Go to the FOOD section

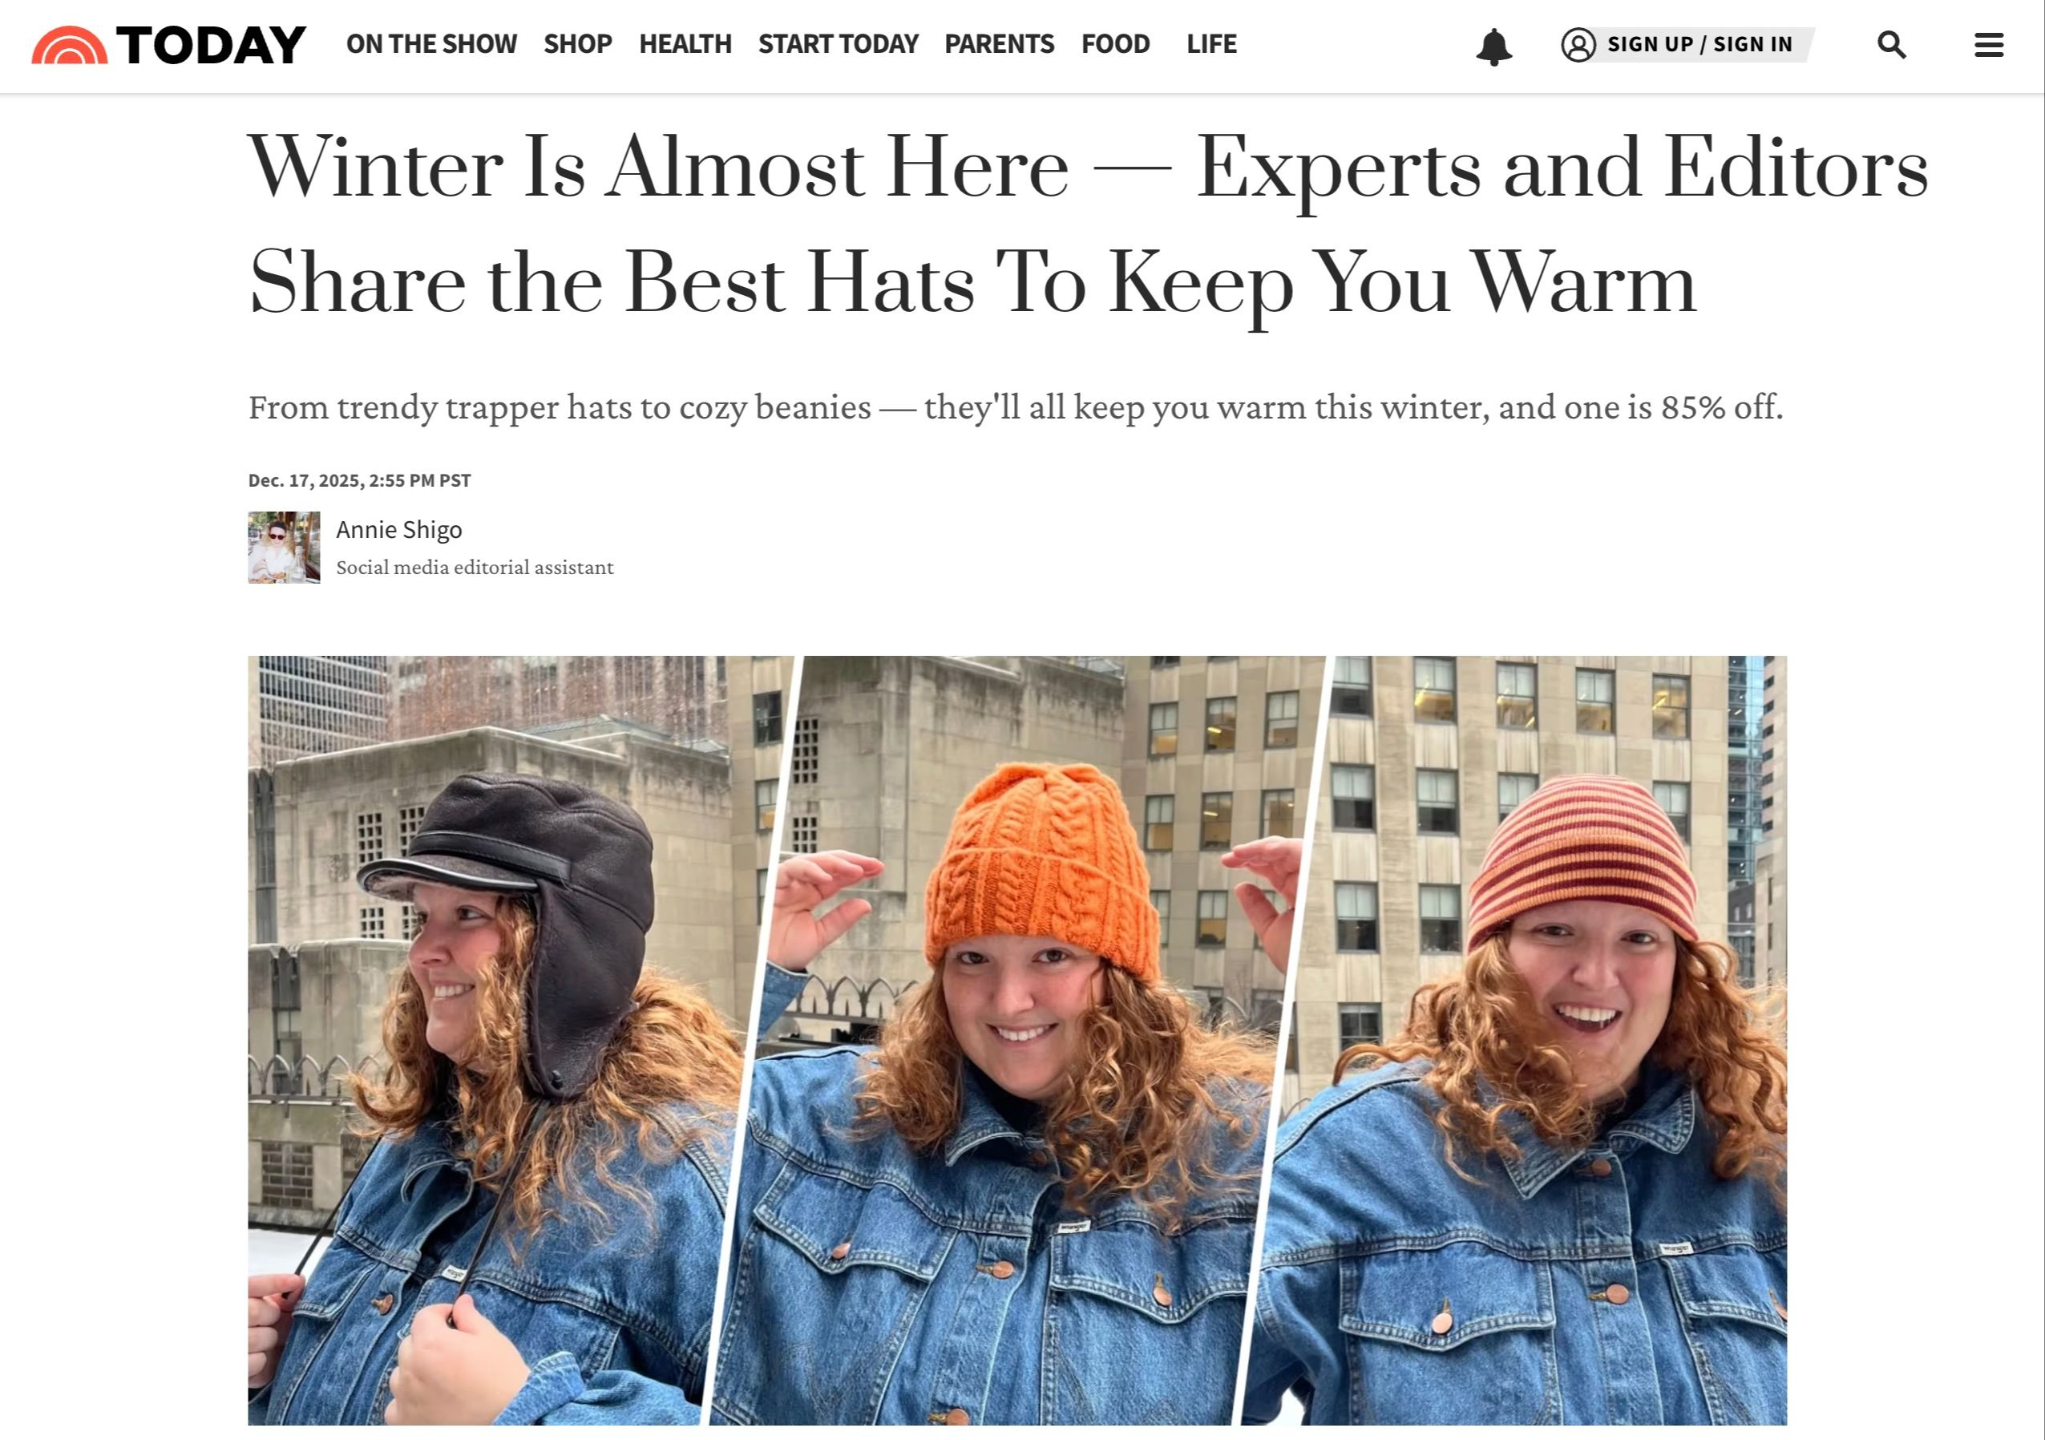(1115, 44)
